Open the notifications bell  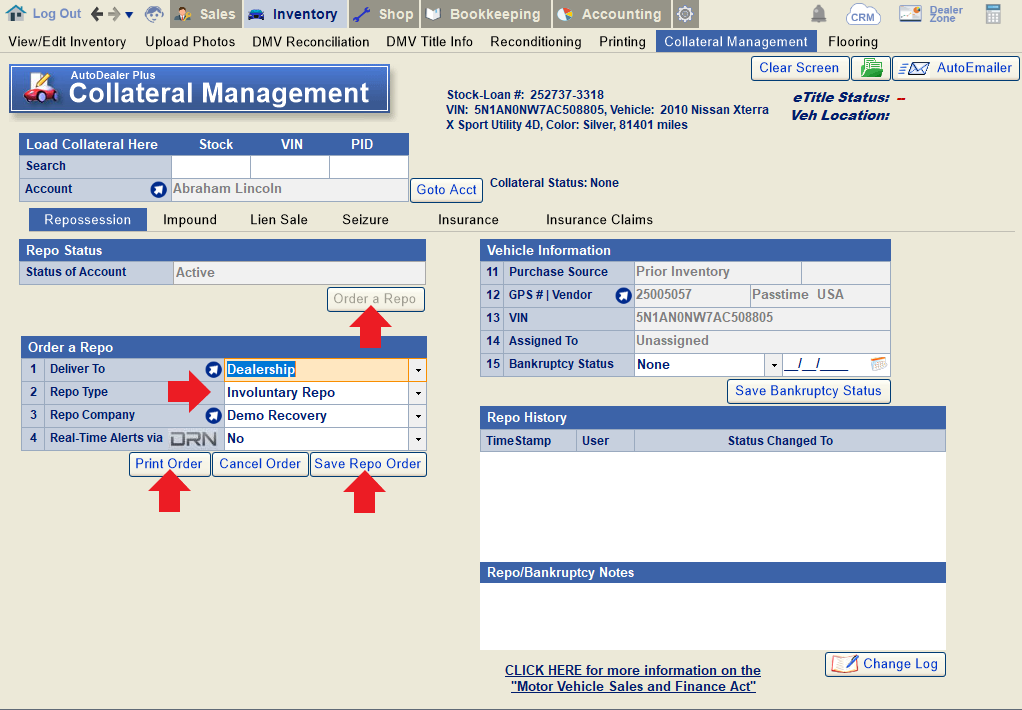(x=819, y=14)
